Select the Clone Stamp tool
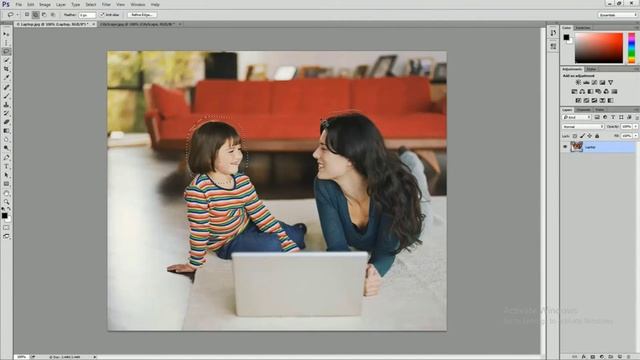Viewport: 640px width, 360px height. [x=6, y=105]
